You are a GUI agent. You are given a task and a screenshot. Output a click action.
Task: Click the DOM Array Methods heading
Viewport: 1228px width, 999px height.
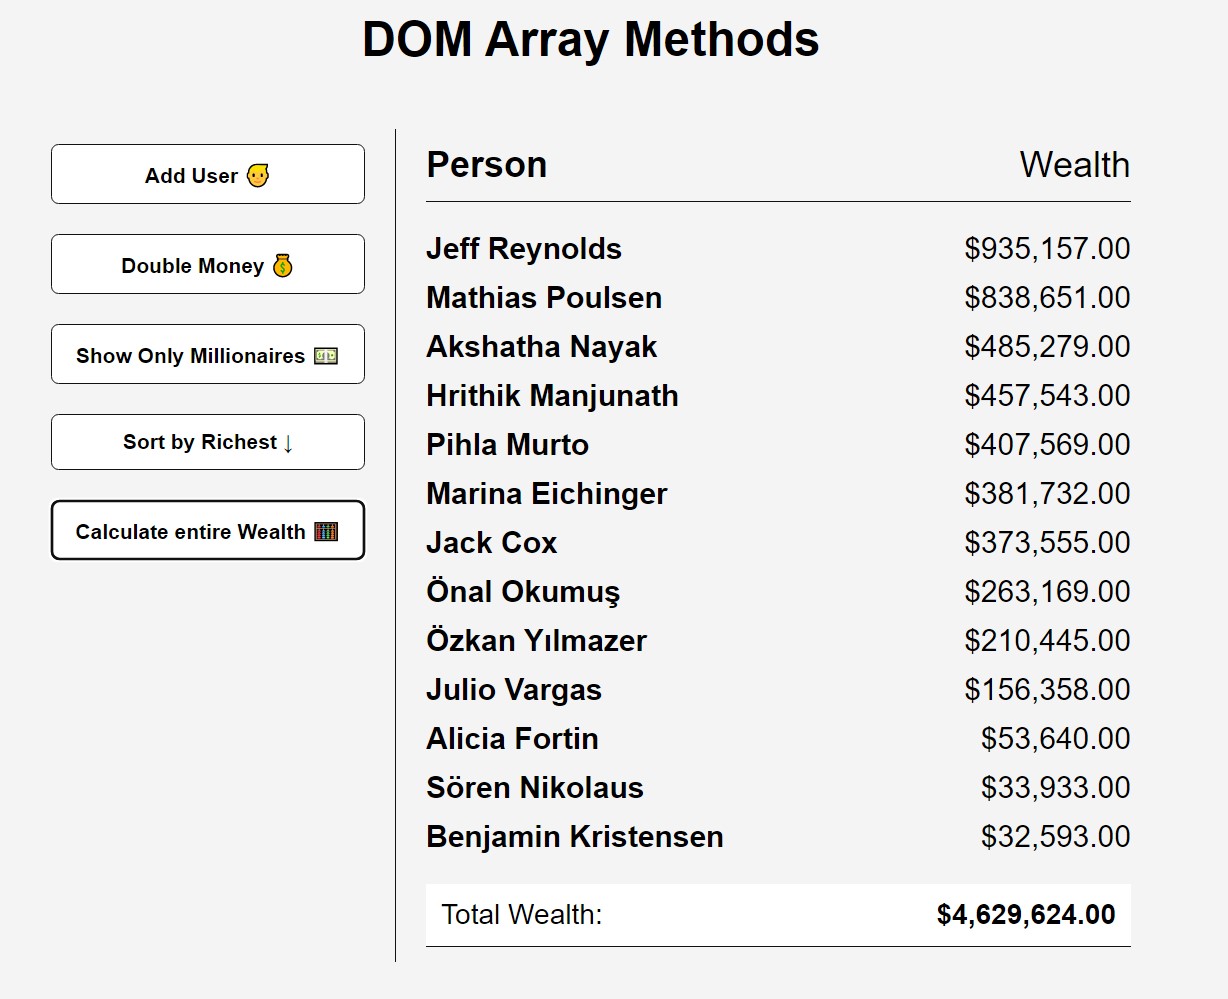tap(591, 40)
